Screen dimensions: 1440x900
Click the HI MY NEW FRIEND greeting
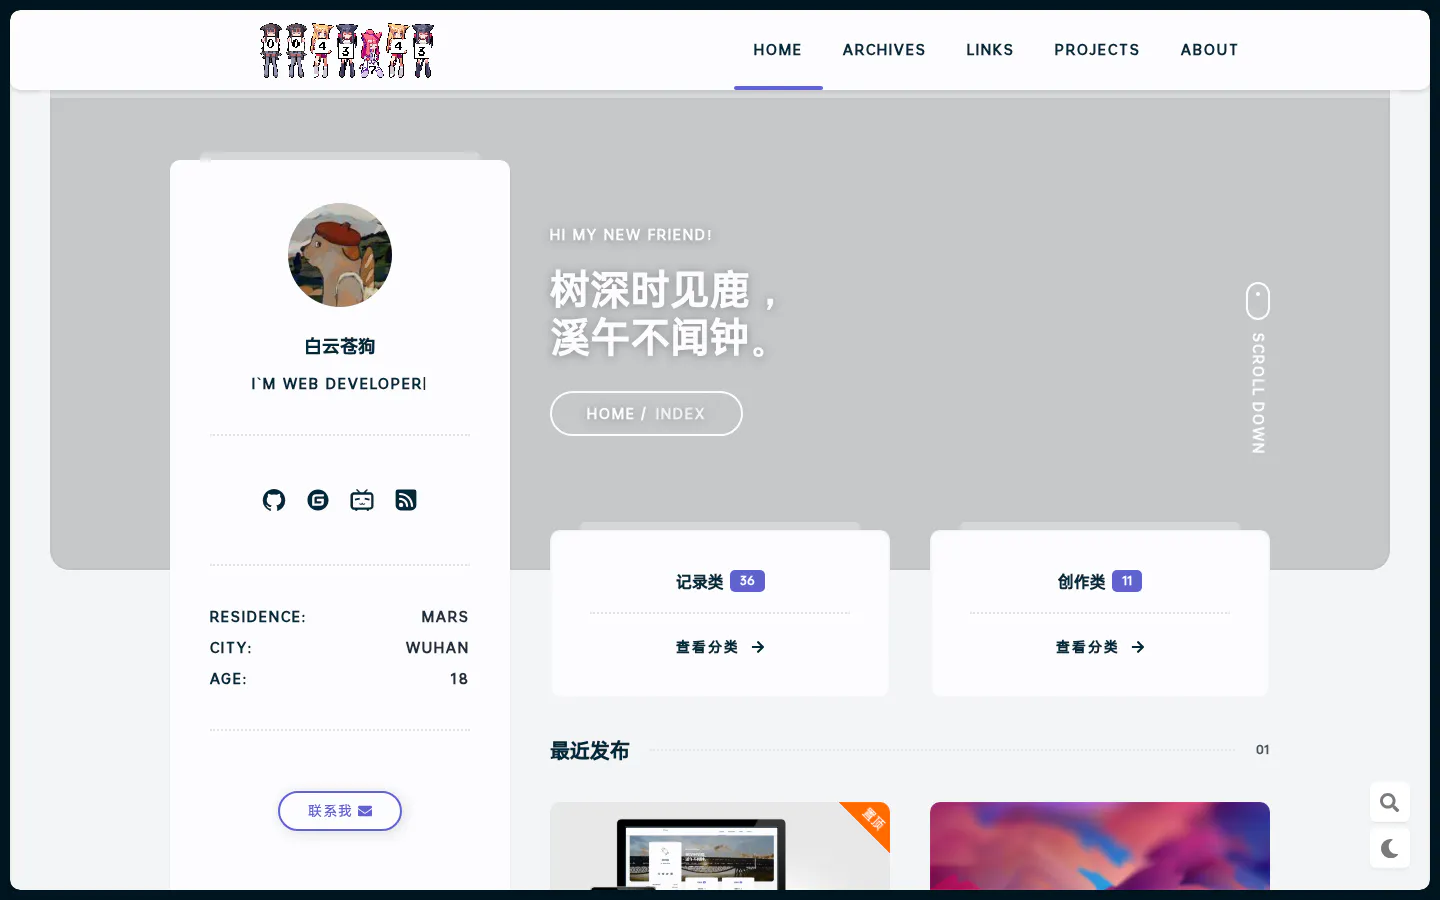coord(631,235)
